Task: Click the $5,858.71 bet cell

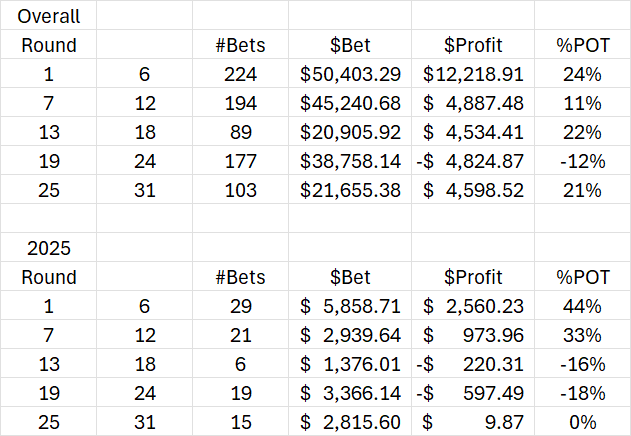Action: [350, 306]
